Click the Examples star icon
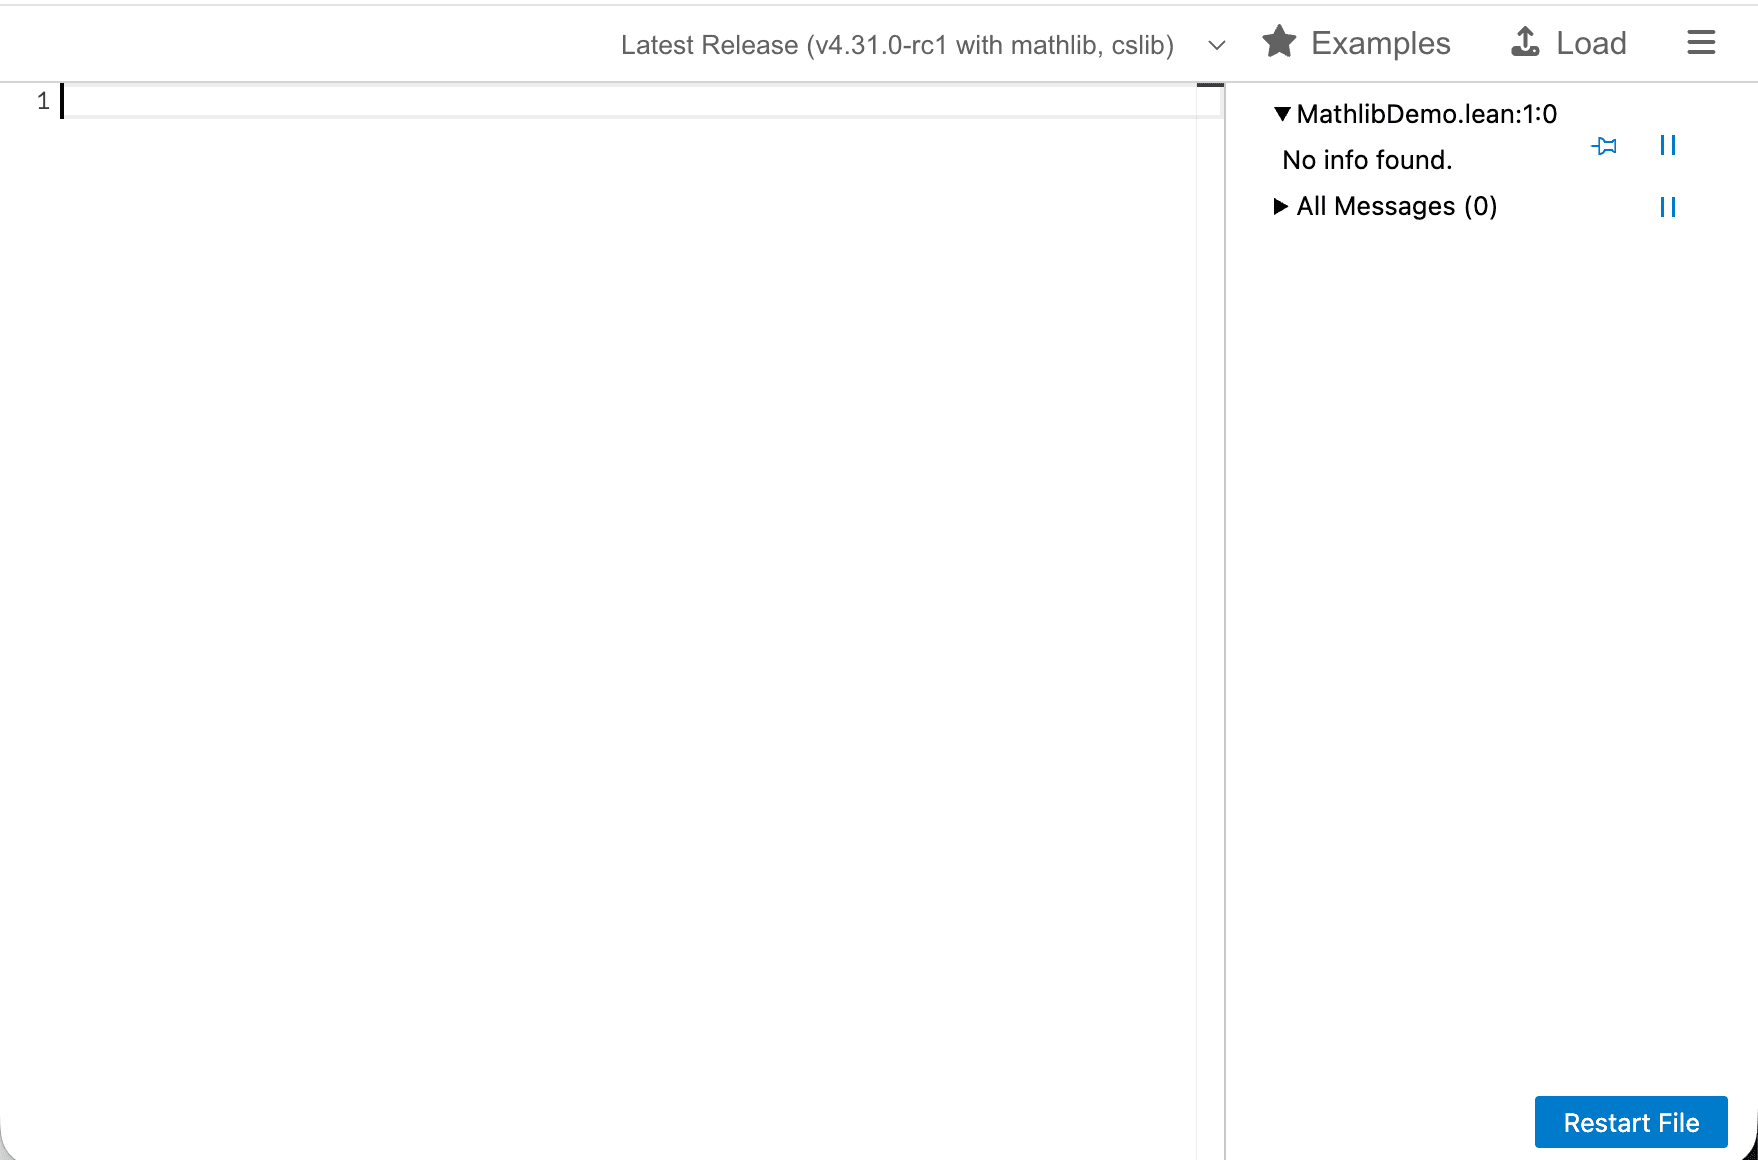 pyautogui.click(x=1279, y=42)
